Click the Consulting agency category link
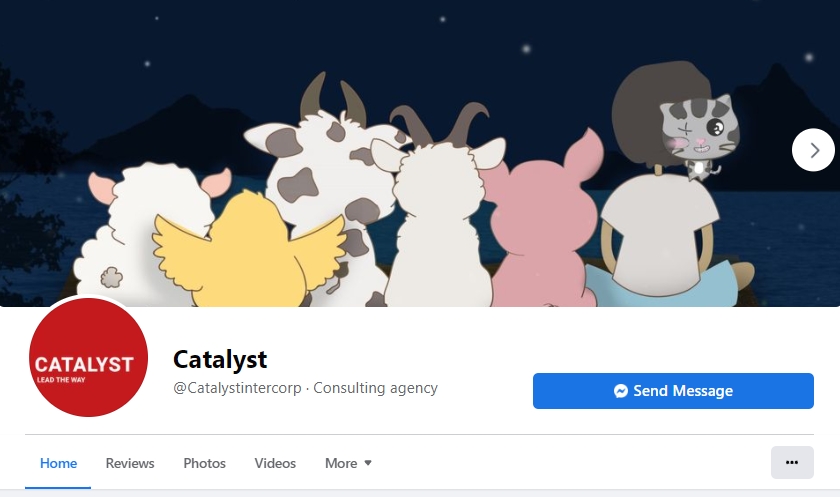Image resolution: width=840 pixels, height=497 pixels. coord(375,388)
